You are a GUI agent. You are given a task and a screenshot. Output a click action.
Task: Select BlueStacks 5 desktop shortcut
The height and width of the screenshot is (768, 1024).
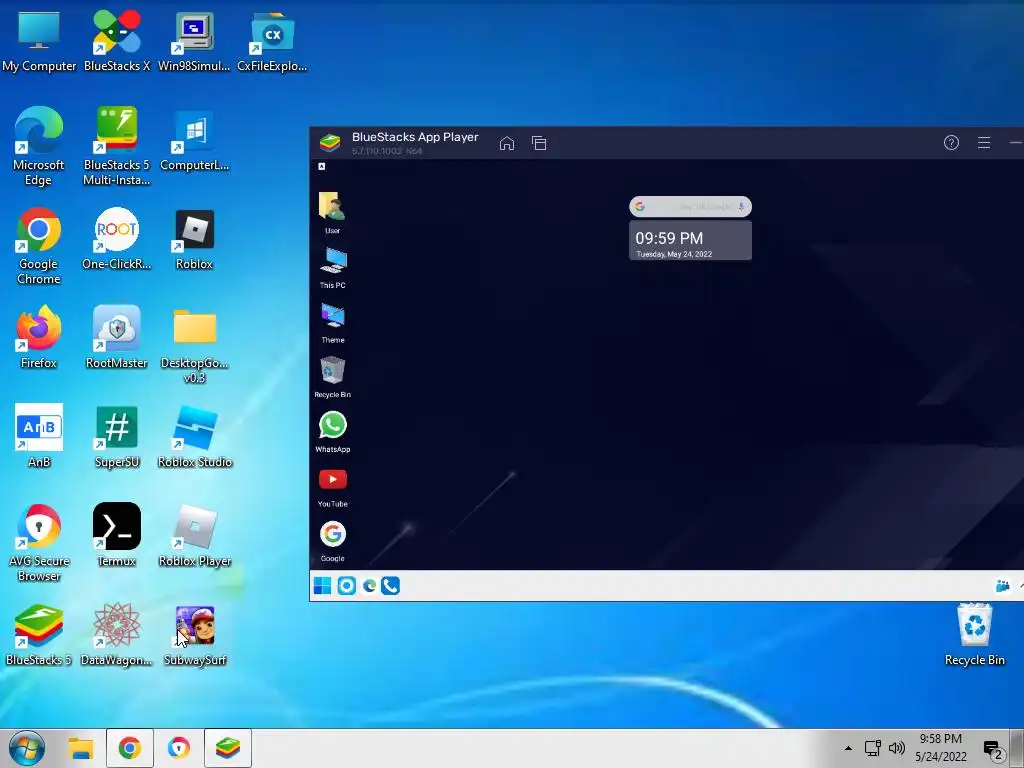tap(39, 635)
